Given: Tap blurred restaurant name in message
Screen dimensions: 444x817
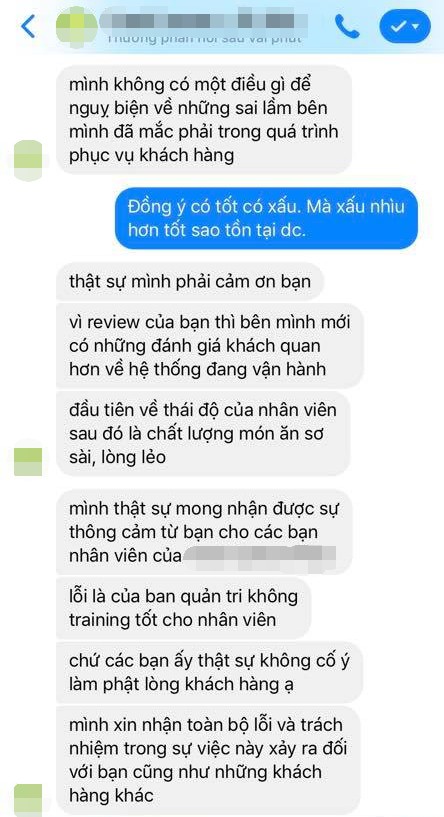Looking at the screenshot, I should [x=260, y=554].
